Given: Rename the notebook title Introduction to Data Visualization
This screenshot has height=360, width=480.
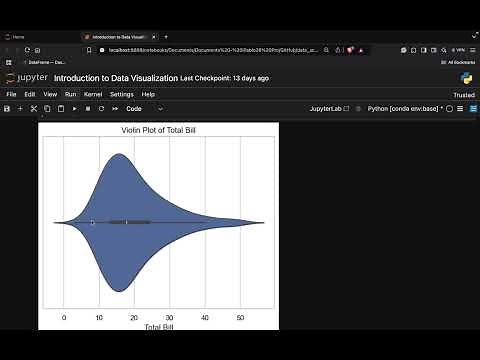Looking at the screenshot, I should click(116, 78).
